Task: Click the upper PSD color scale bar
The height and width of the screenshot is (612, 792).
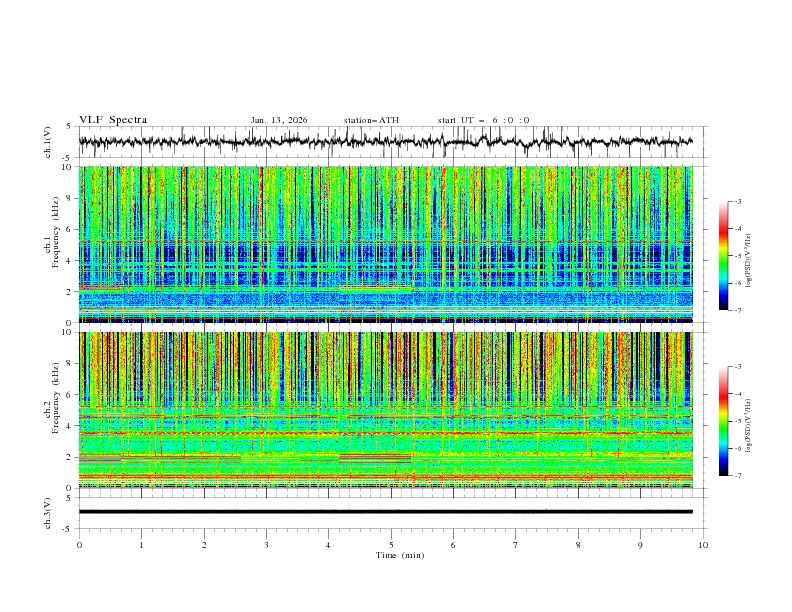Action: point(723,255)
